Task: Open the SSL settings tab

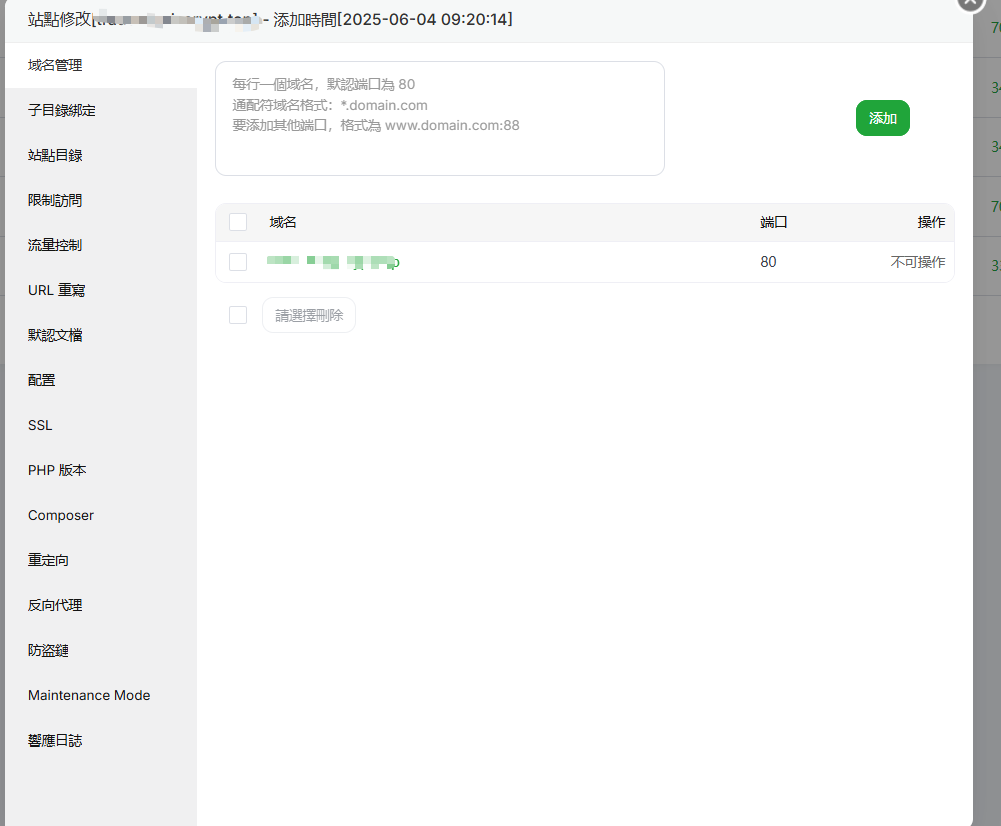Action: click(40, 425)
